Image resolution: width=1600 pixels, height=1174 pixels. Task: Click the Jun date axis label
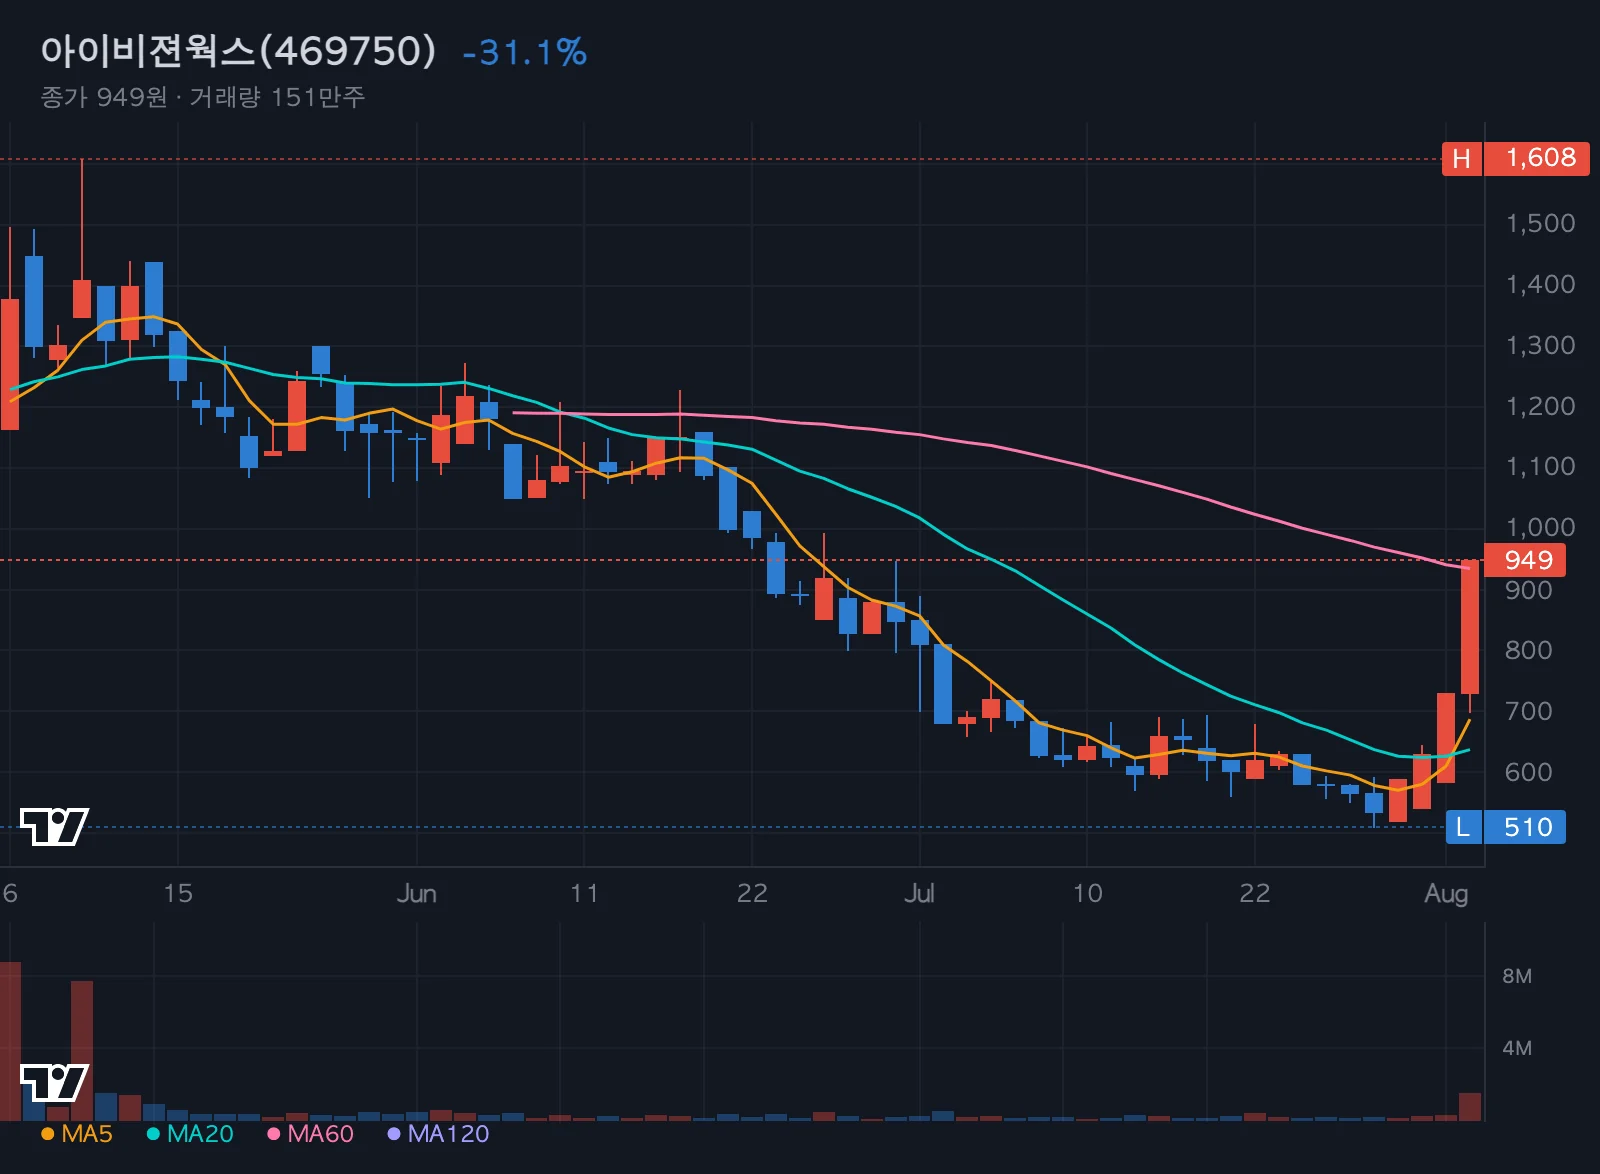416,893
